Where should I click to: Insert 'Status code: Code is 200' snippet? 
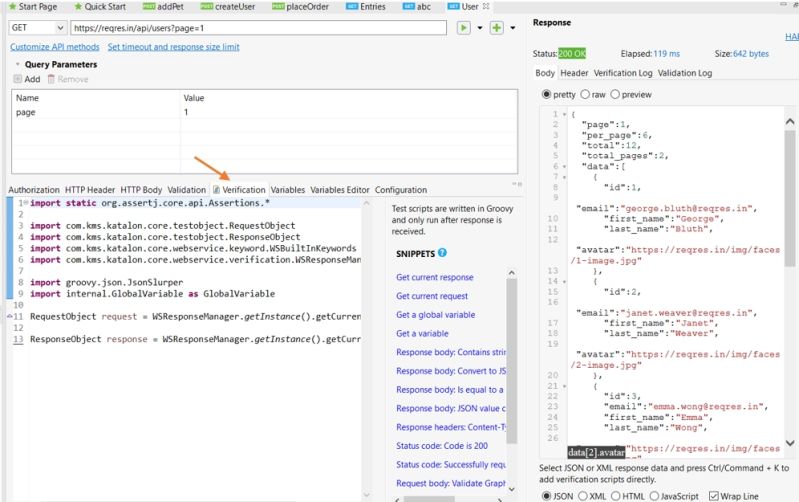pyautogui.click(x=442, y=446)
